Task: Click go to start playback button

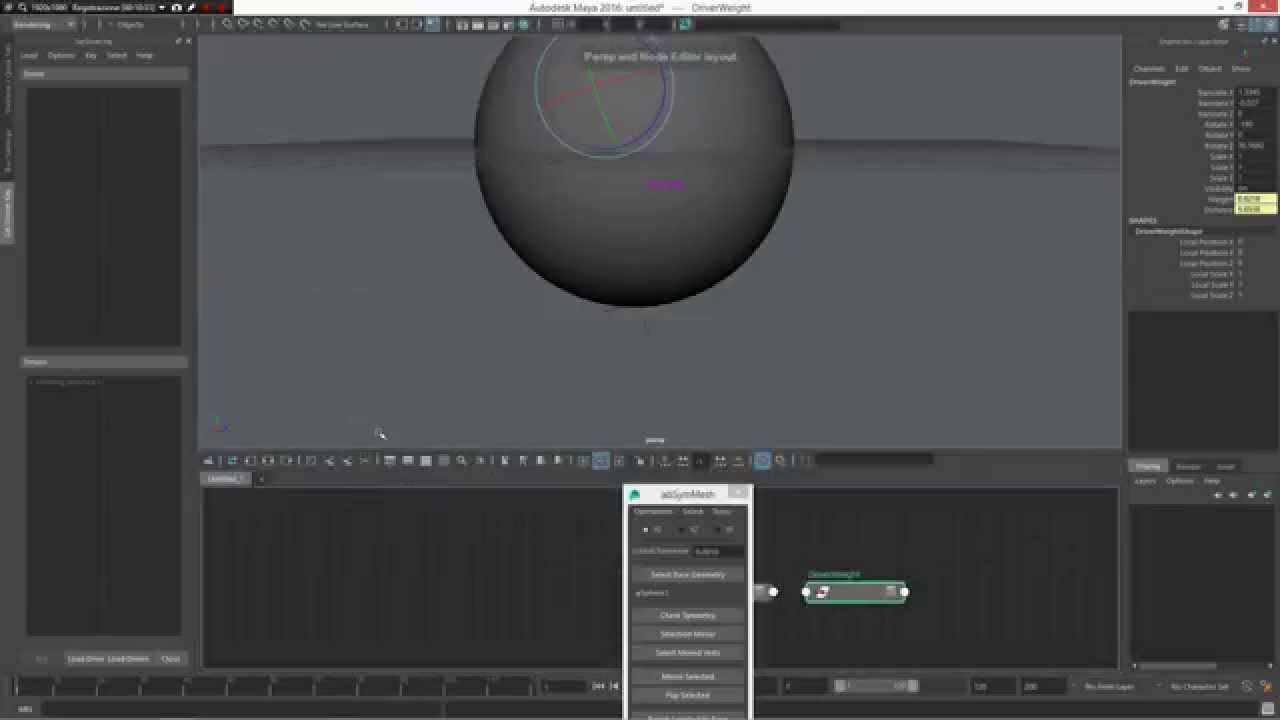Action: coord(598,686)
